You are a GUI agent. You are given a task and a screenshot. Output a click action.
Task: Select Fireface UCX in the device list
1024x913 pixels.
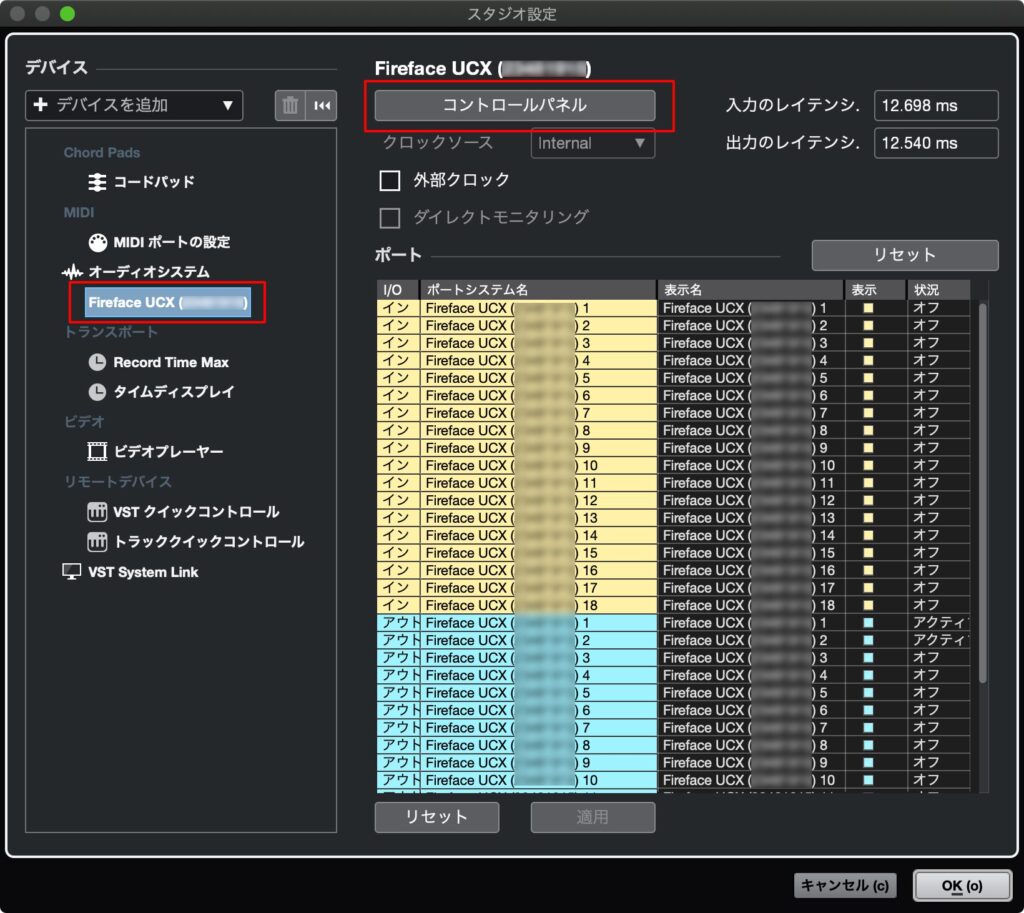[x=166, y=302]
